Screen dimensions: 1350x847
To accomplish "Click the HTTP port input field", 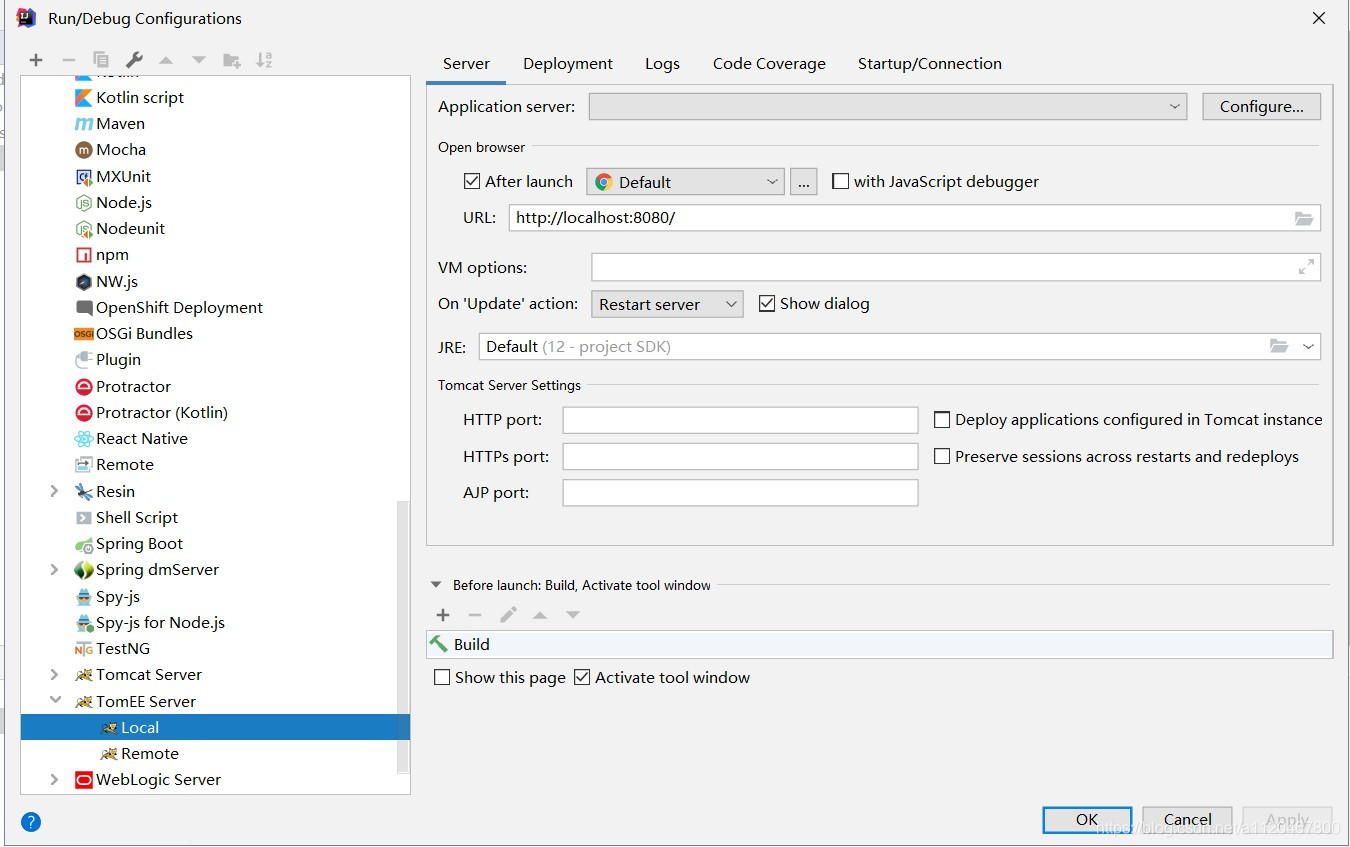I will point(740,420).
